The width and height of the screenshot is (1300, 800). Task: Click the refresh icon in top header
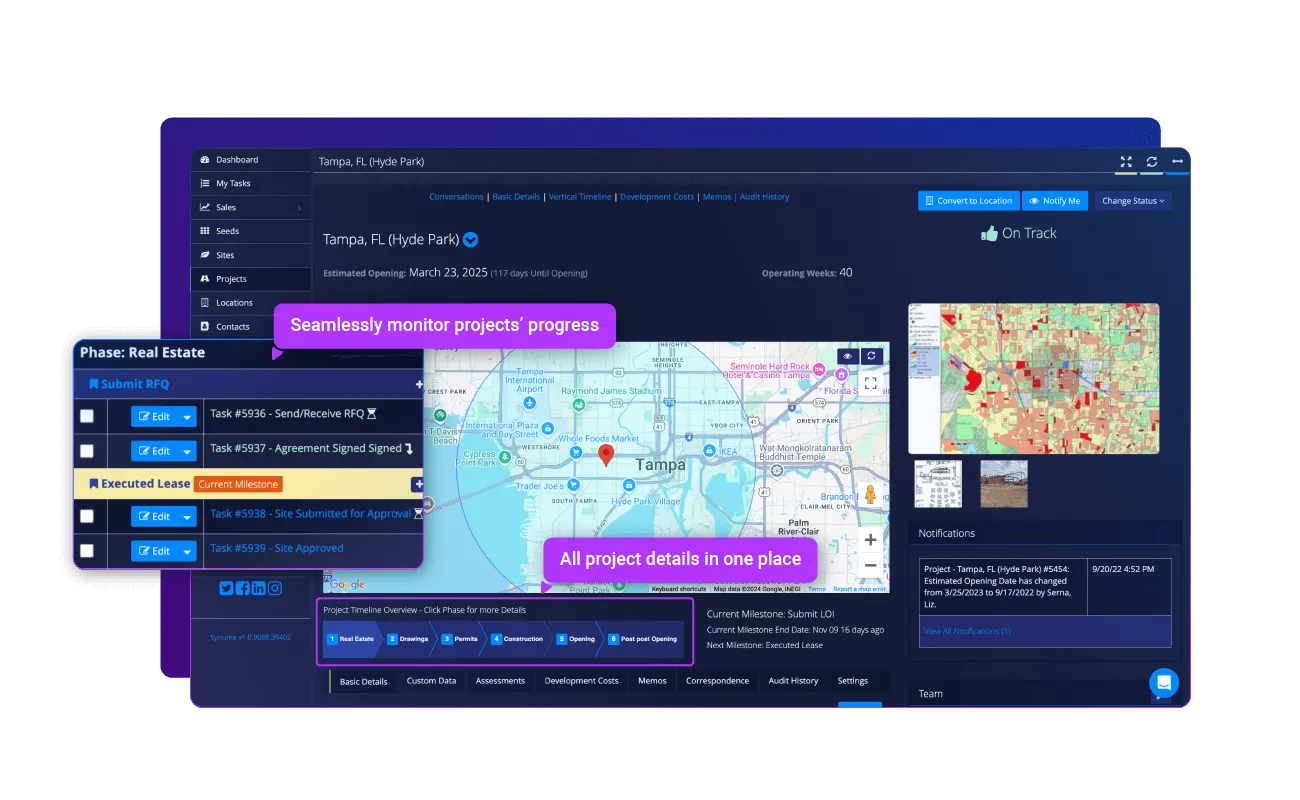click(1152, 162)
